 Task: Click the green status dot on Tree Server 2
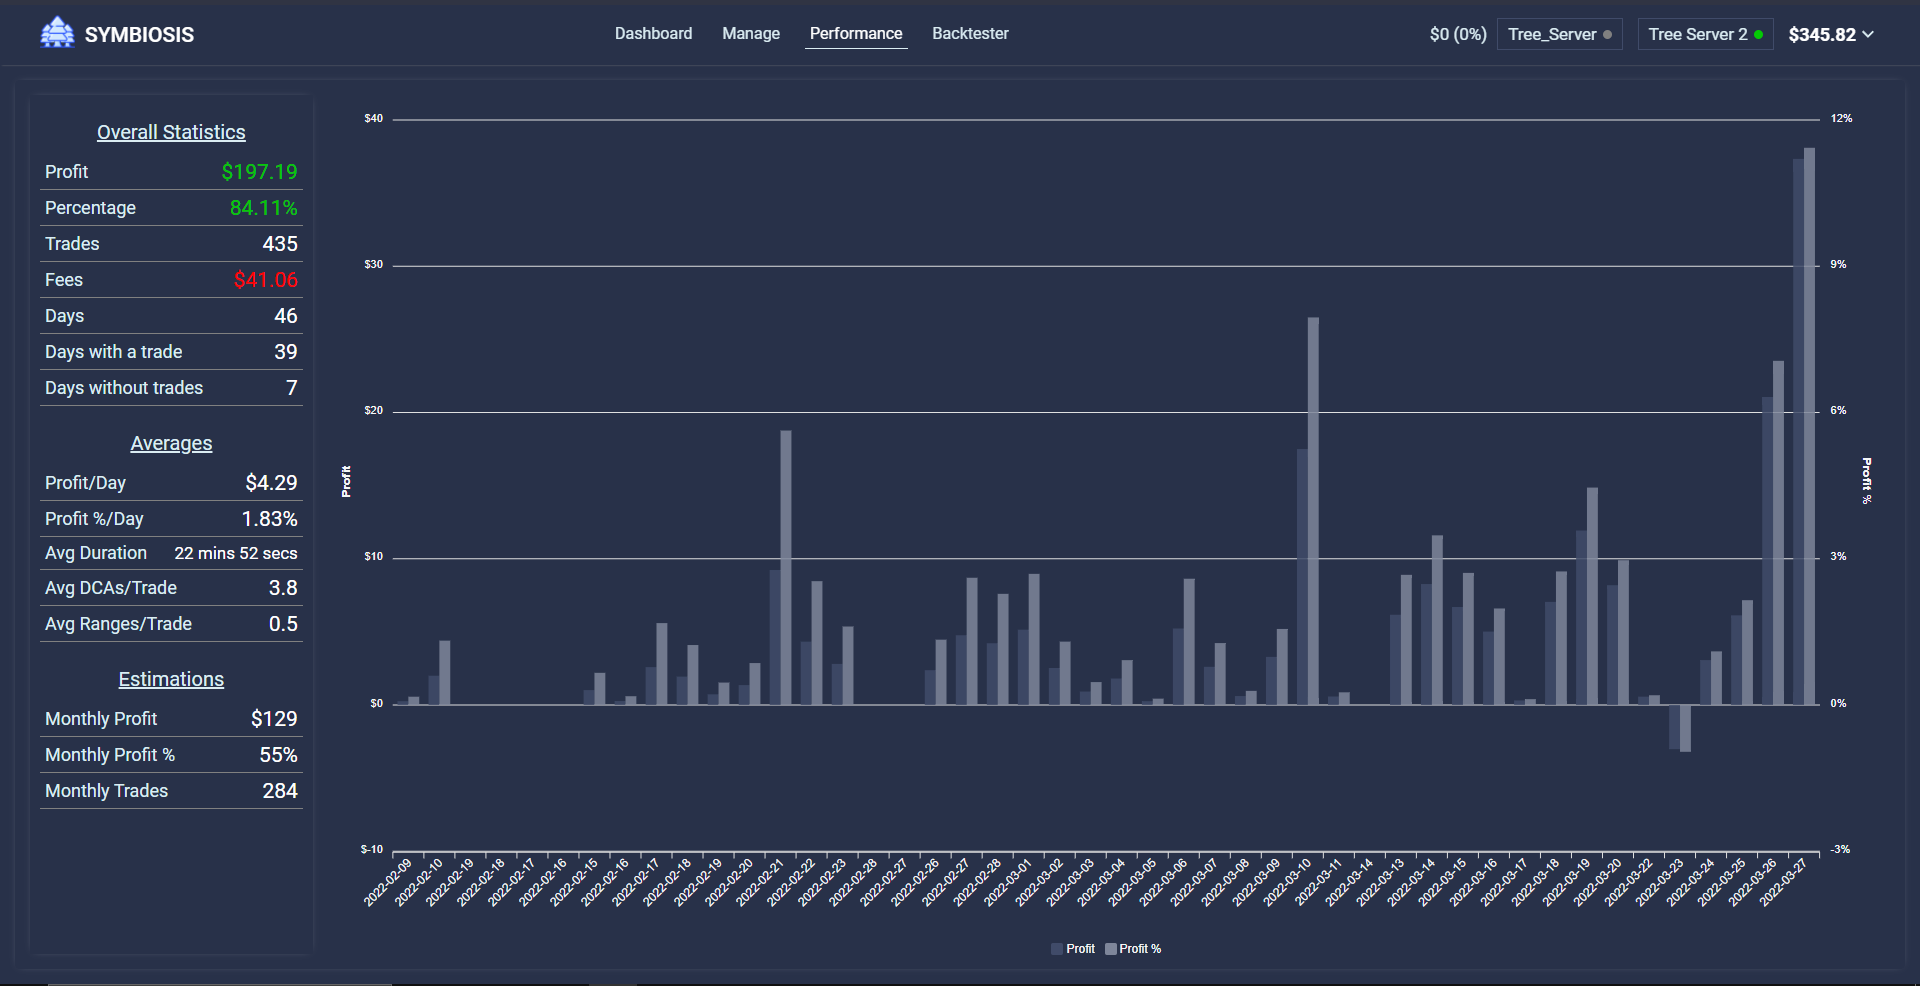1758,33
